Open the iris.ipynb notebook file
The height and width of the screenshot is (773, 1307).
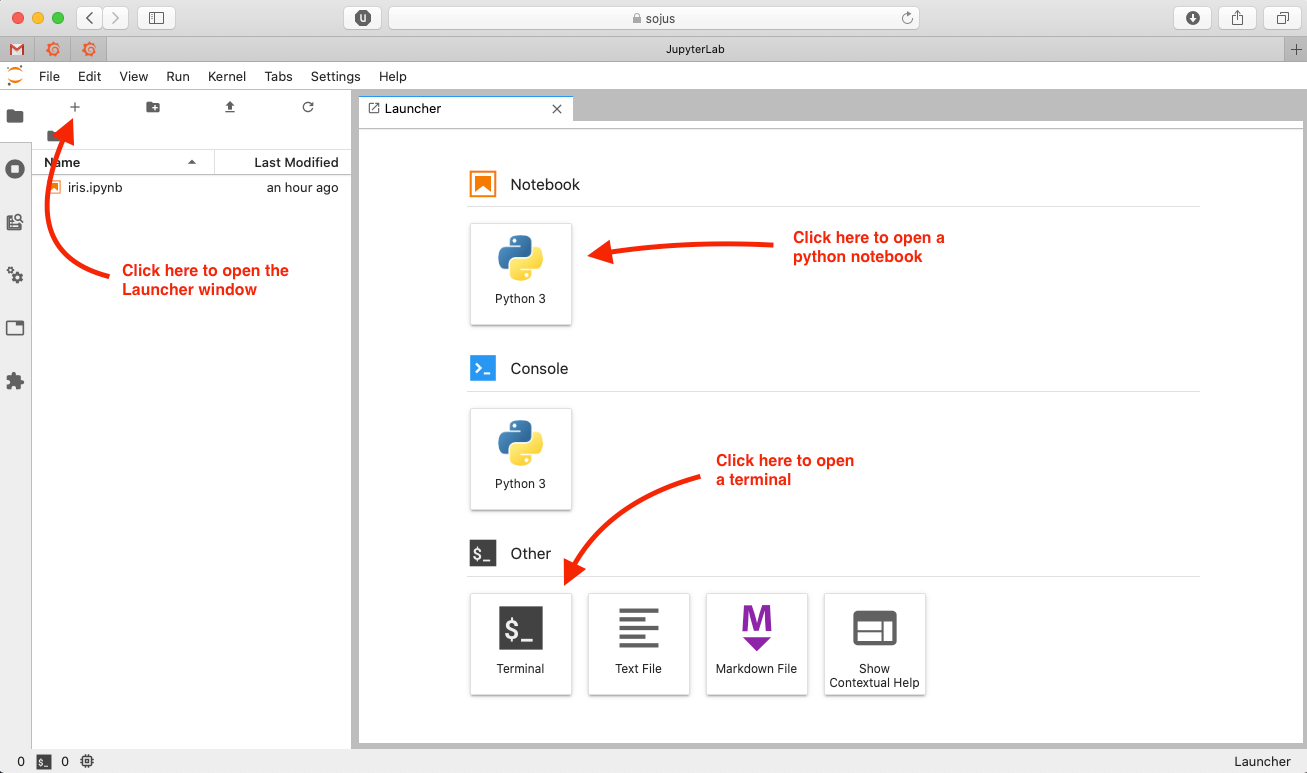pyautogui.click(x=95, y=187)
